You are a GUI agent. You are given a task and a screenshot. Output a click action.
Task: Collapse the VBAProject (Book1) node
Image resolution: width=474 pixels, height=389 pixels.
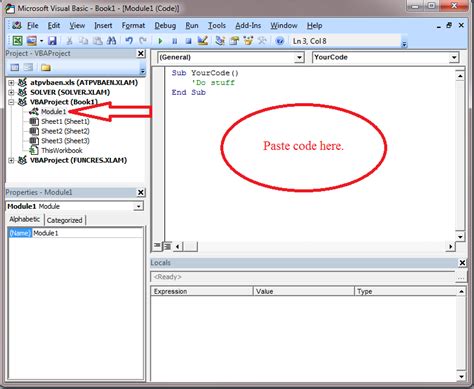tap(11, 102)
